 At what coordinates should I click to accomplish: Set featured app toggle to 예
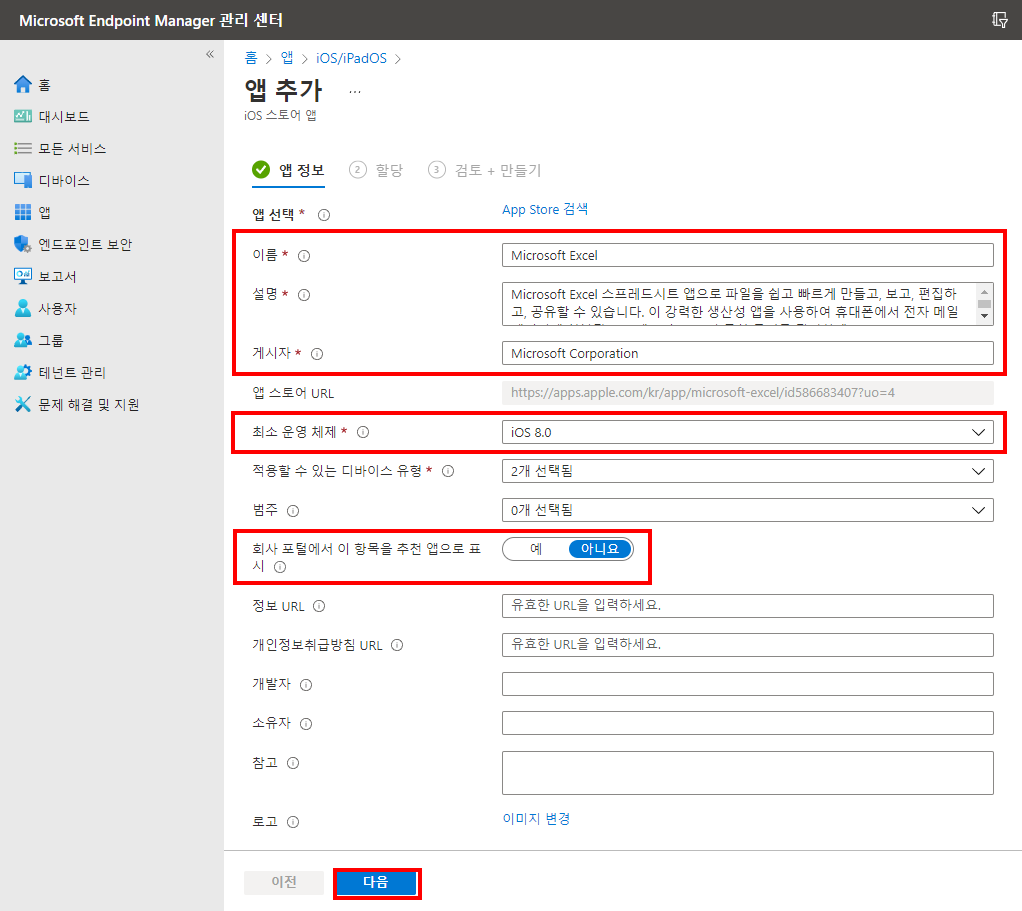(536, 549)
